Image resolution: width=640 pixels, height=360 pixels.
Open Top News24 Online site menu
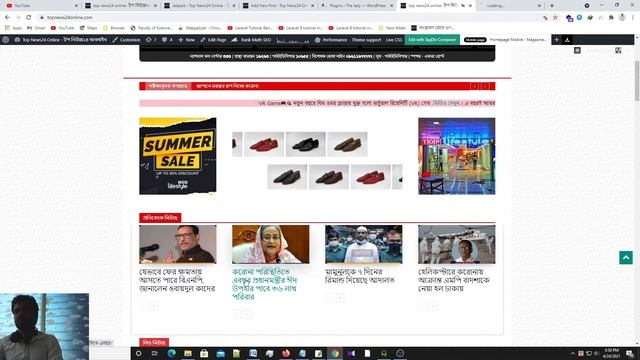[60, 40]
